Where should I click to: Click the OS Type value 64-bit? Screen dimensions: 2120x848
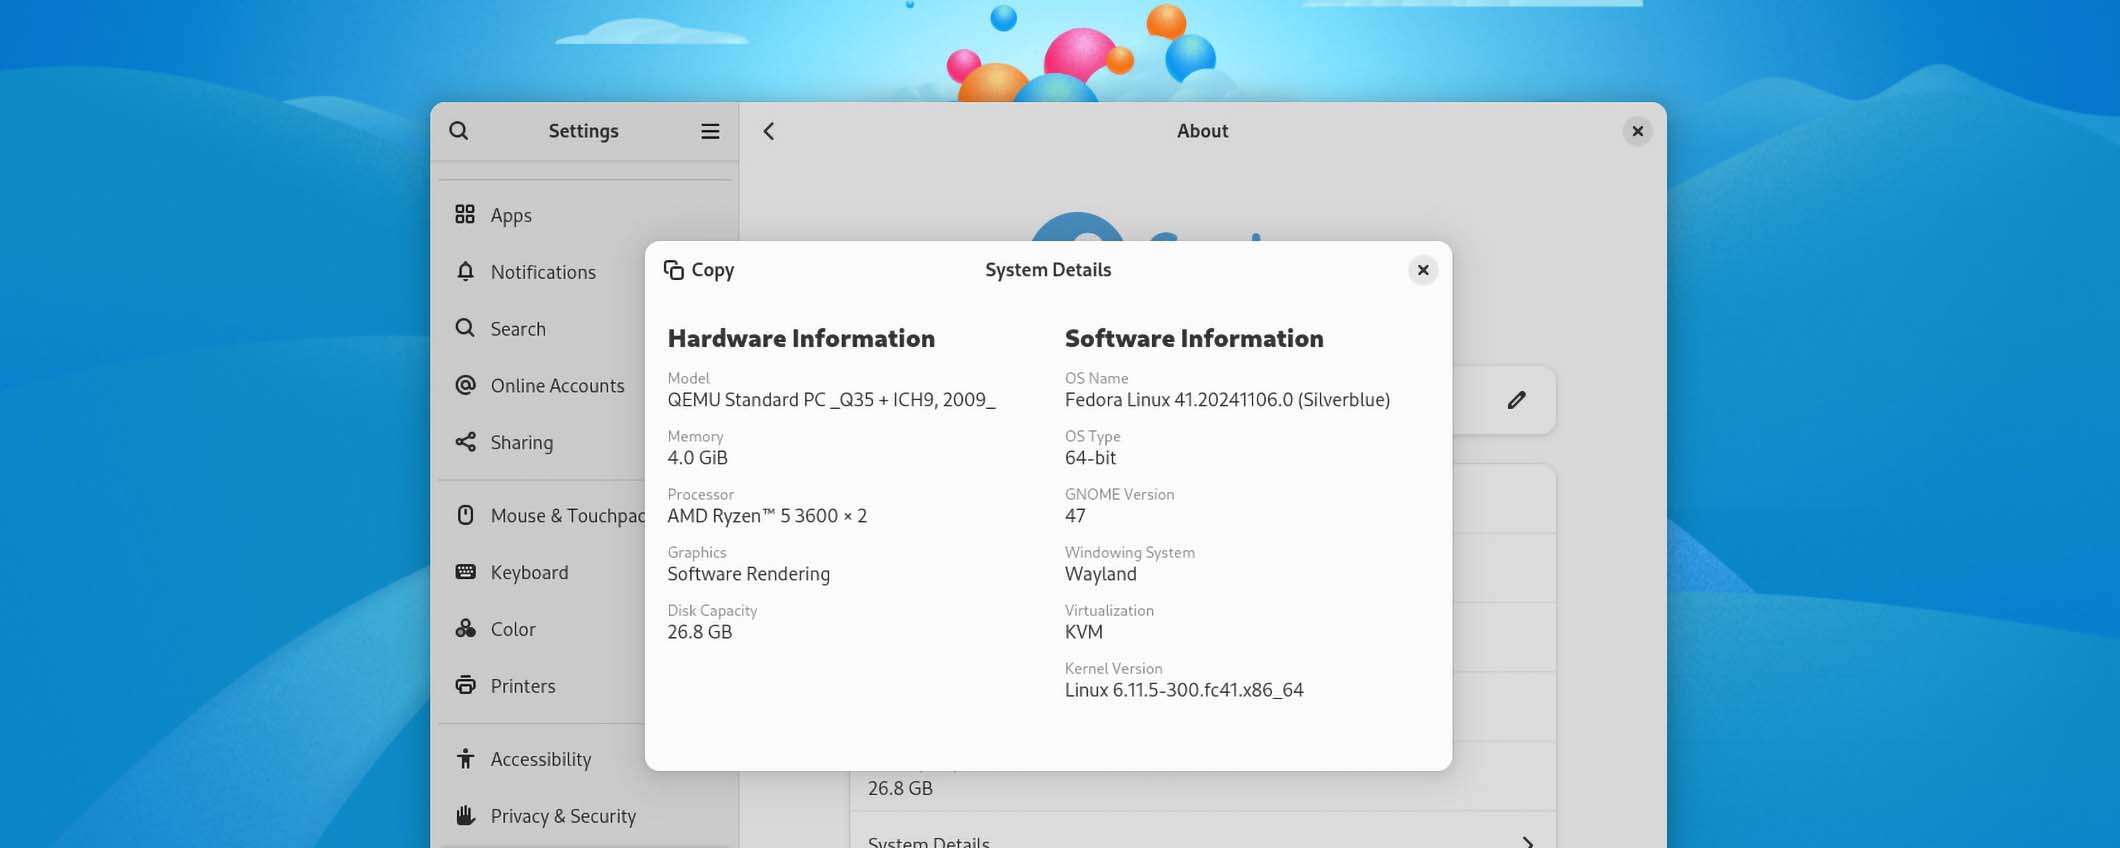pyautogui.click(x=1090, y=458)
